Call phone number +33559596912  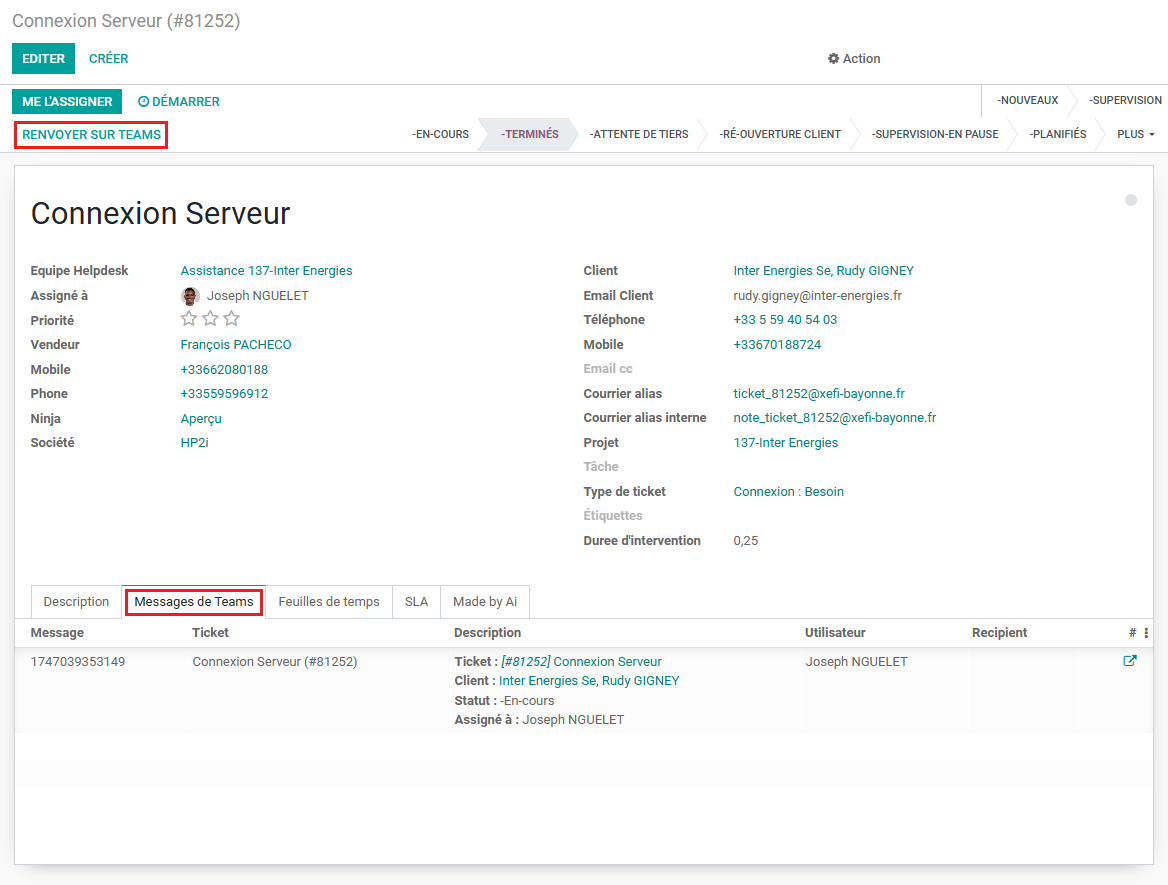point(224,394)
